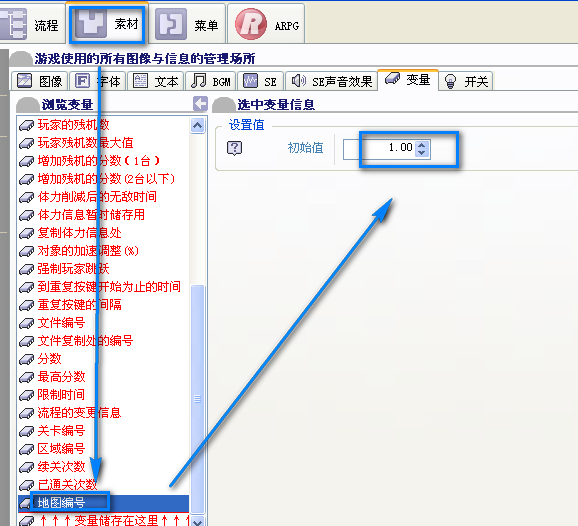
Task: Select variable 增加残机的分数(2台以下)
Action: click(106, 179)
